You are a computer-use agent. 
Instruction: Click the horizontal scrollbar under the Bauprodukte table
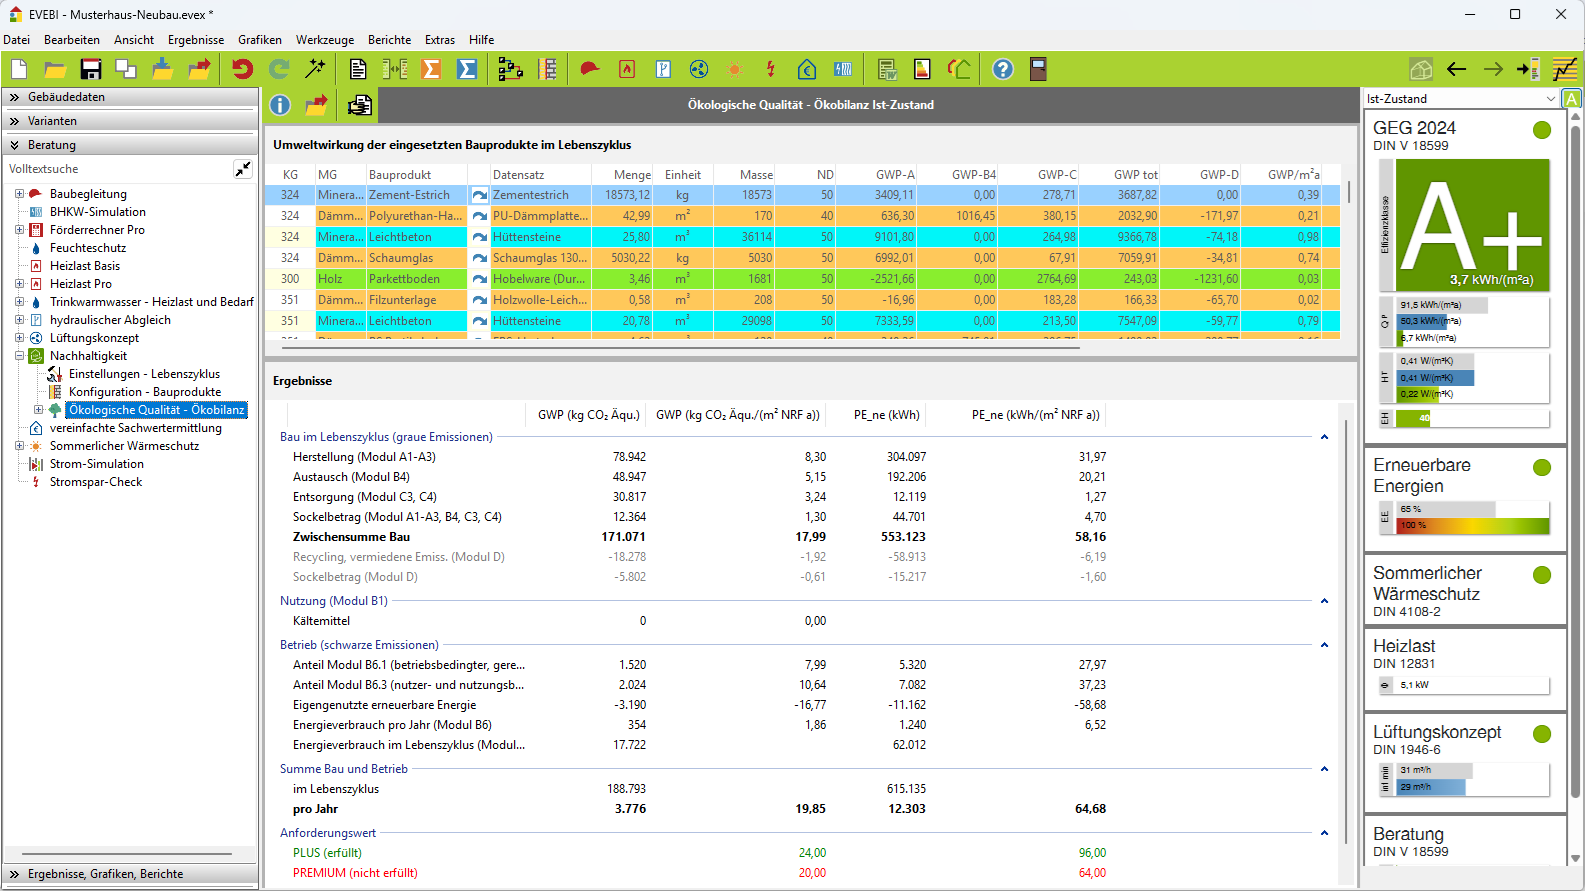pyautogui.click(x=680, y=346)
